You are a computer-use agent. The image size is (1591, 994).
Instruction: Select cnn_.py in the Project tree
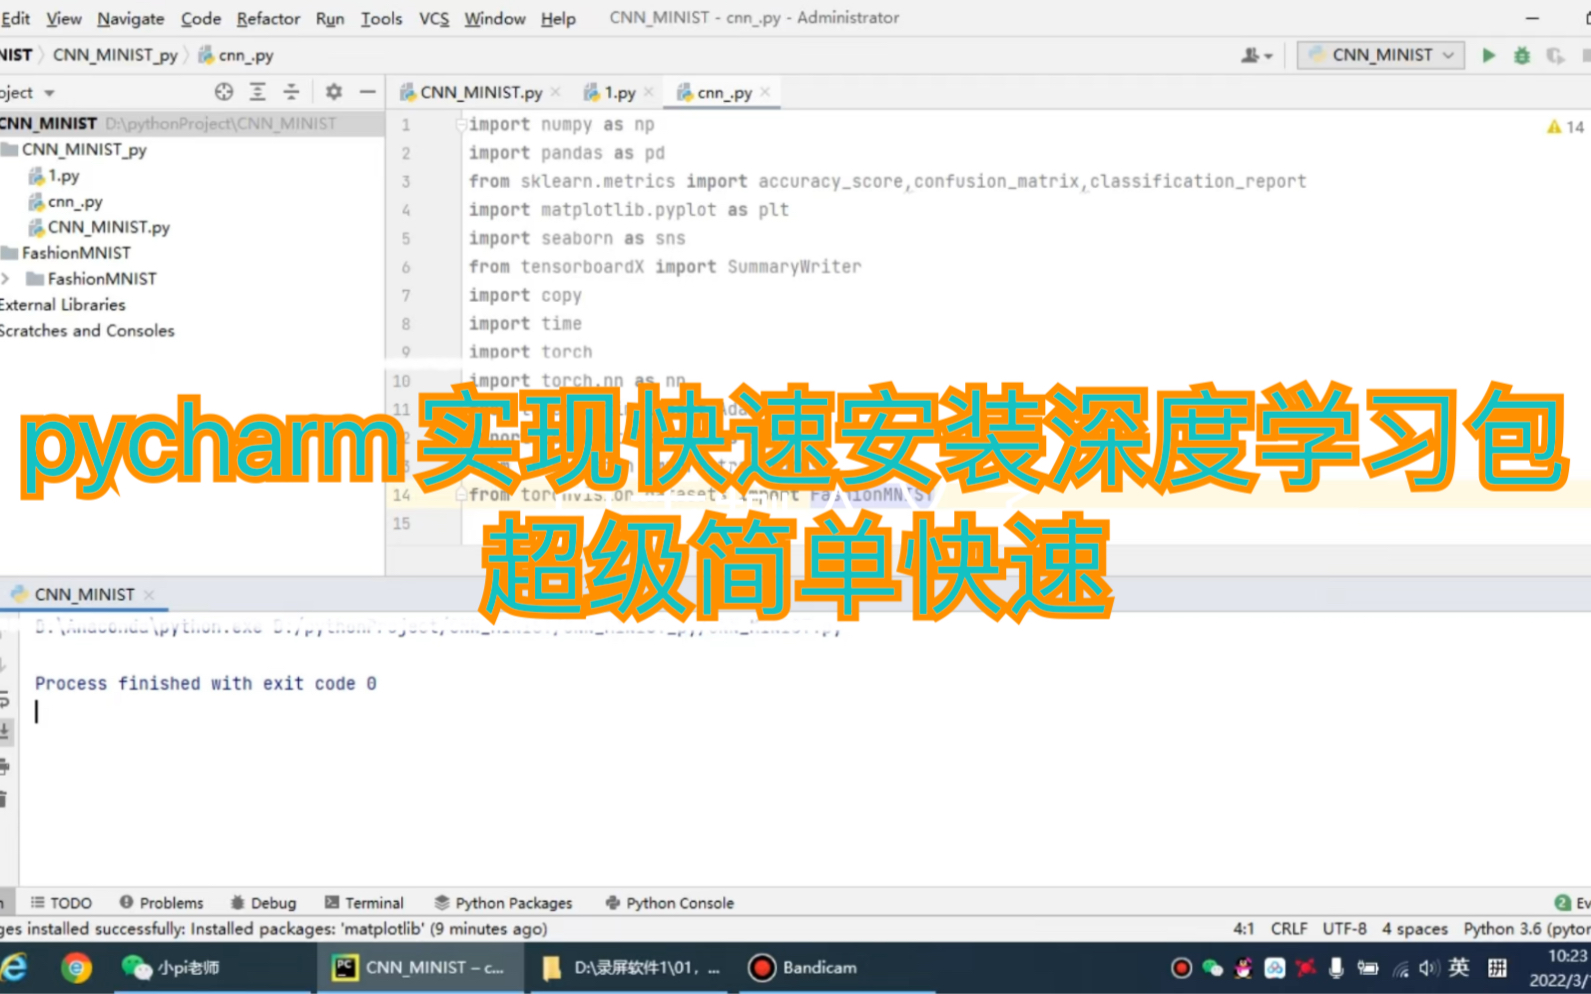66,202
